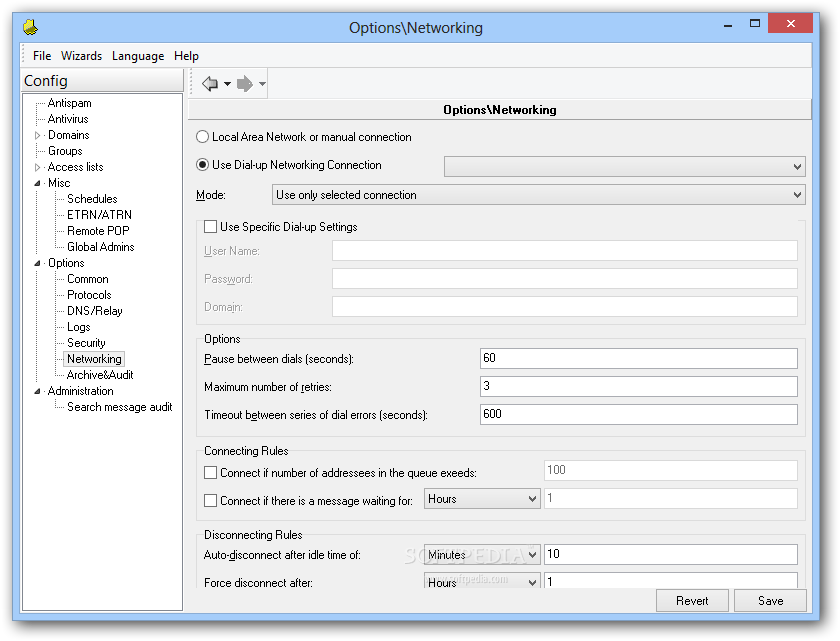Viewport: 840px width, 641px height.
Task: Select Antispam in the config tree
Action: tap(70, 103)
